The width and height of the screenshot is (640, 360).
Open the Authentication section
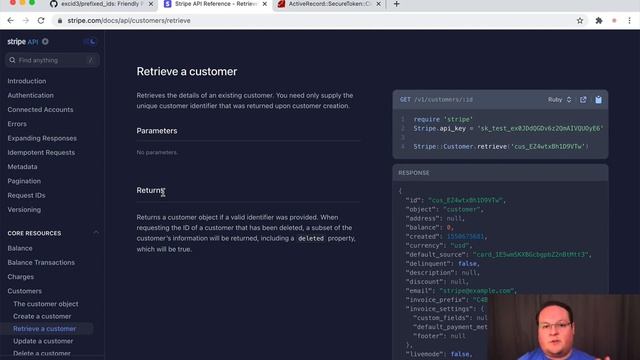click(x=30, y=95)
